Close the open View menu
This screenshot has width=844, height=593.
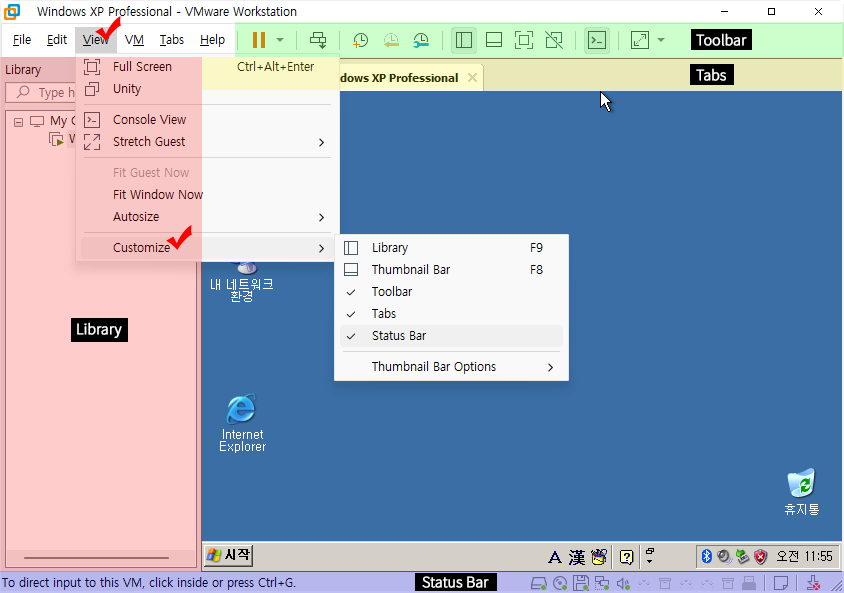coord(96,40)
